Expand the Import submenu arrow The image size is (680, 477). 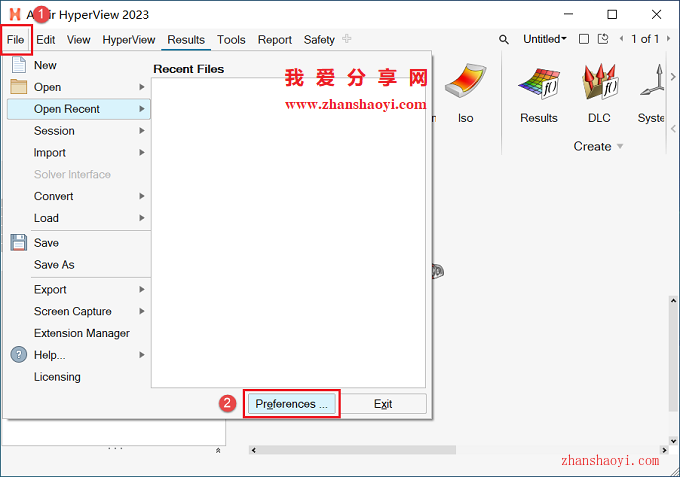[142, 152]
